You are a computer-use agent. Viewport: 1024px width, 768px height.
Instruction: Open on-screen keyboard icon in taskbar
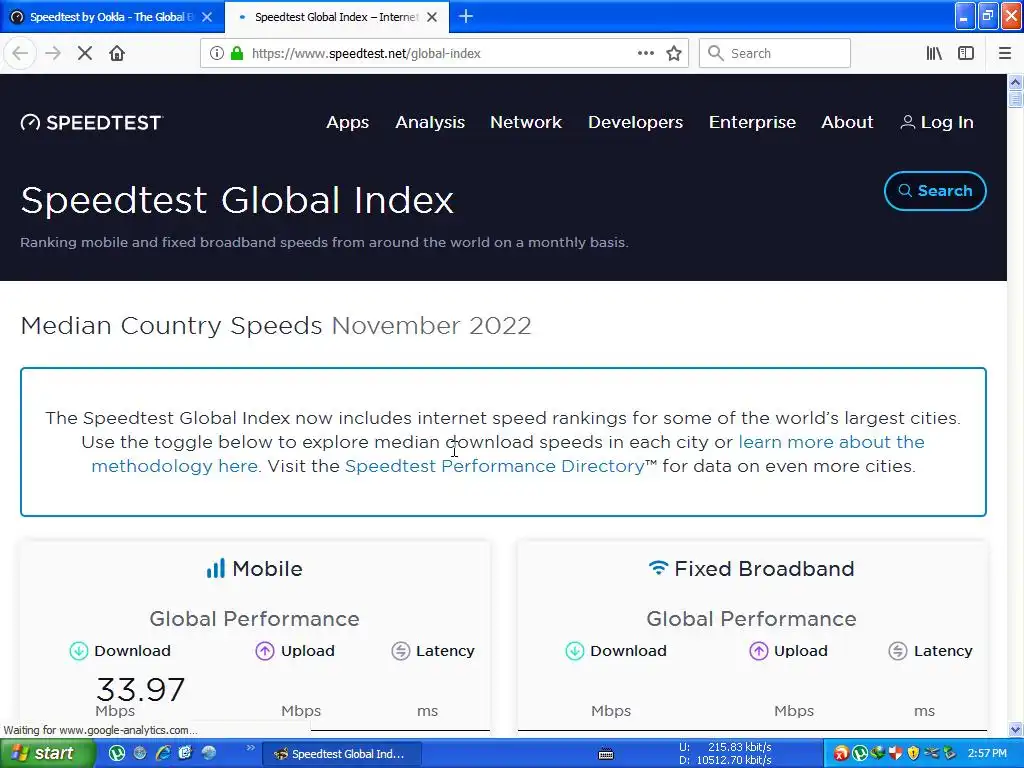[605, 754]
